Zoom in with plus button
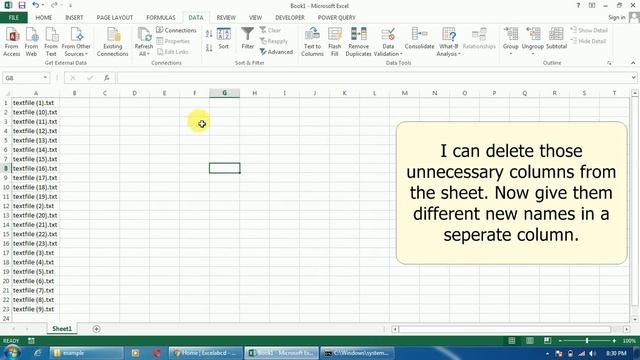Screen dimensions: 640x360 [x=614, y=340]
